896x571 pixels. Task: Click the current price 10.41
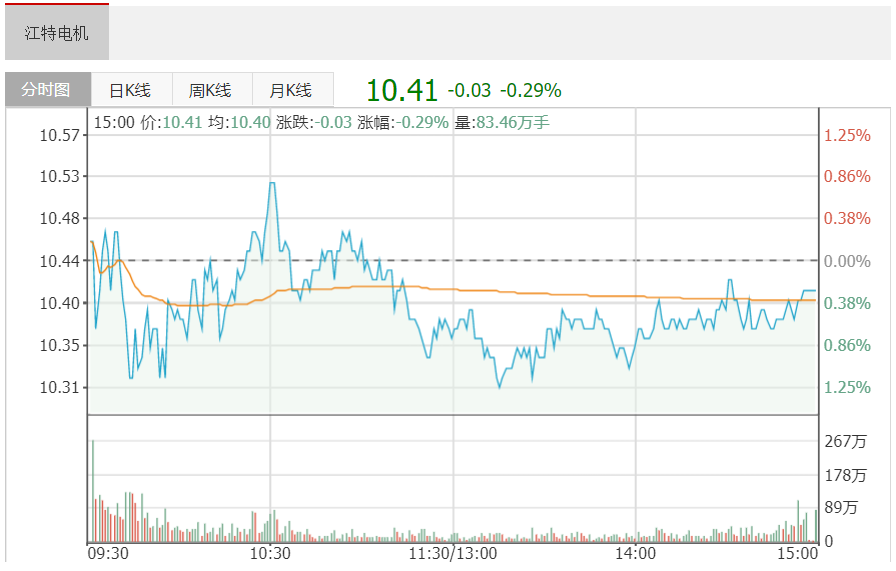(x=402, y=90)
